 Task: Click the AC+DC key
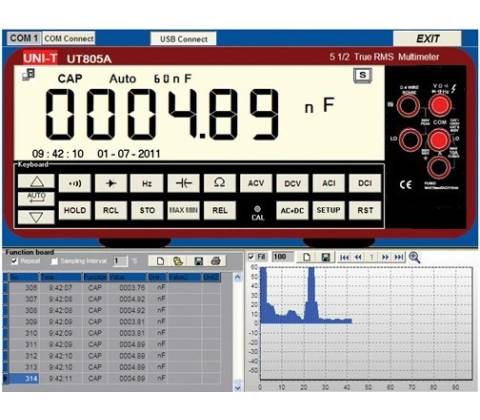pos(292,210)
